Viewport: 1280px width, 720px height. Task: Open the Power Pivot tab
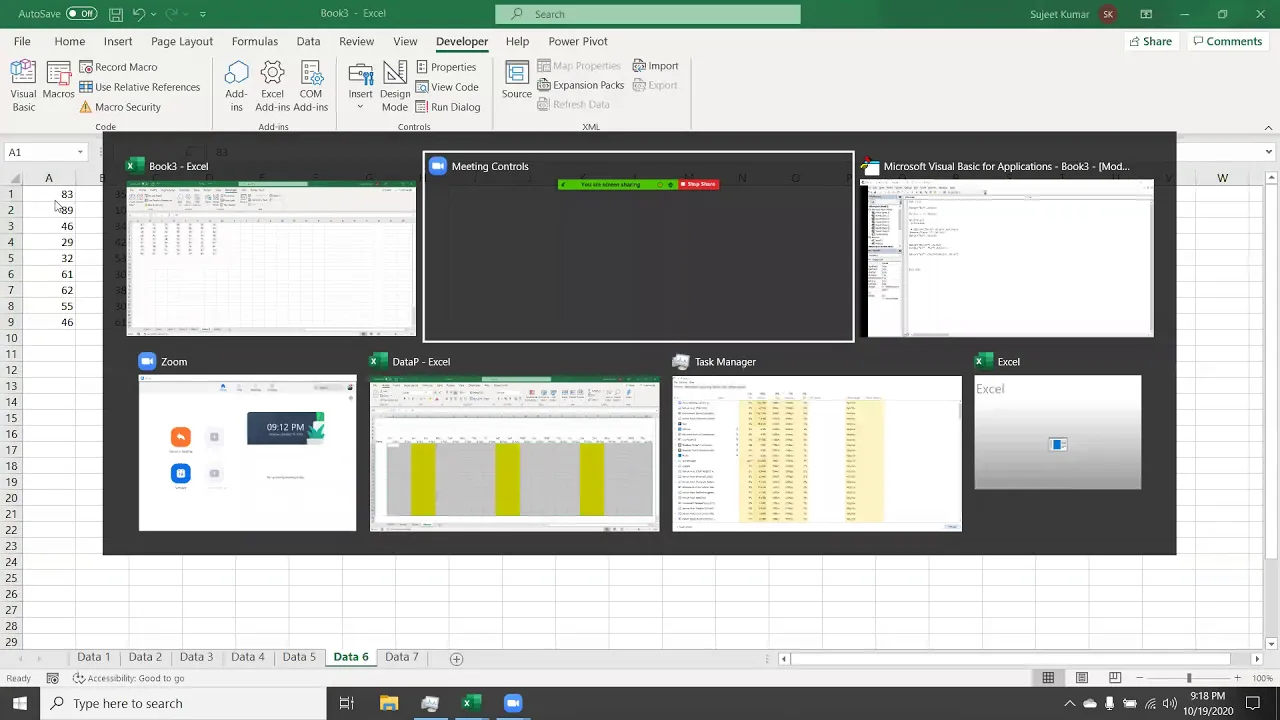(x=578, y=41)
